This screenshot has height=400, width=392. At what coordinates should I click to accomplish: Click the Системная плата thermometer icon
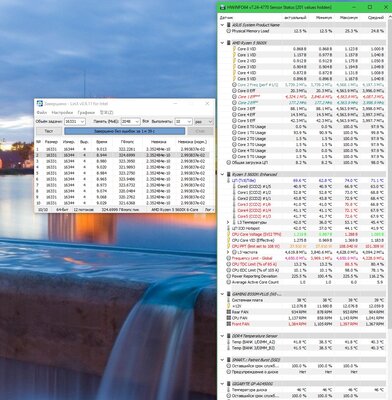pyautogui.click(x=228, y=300)
